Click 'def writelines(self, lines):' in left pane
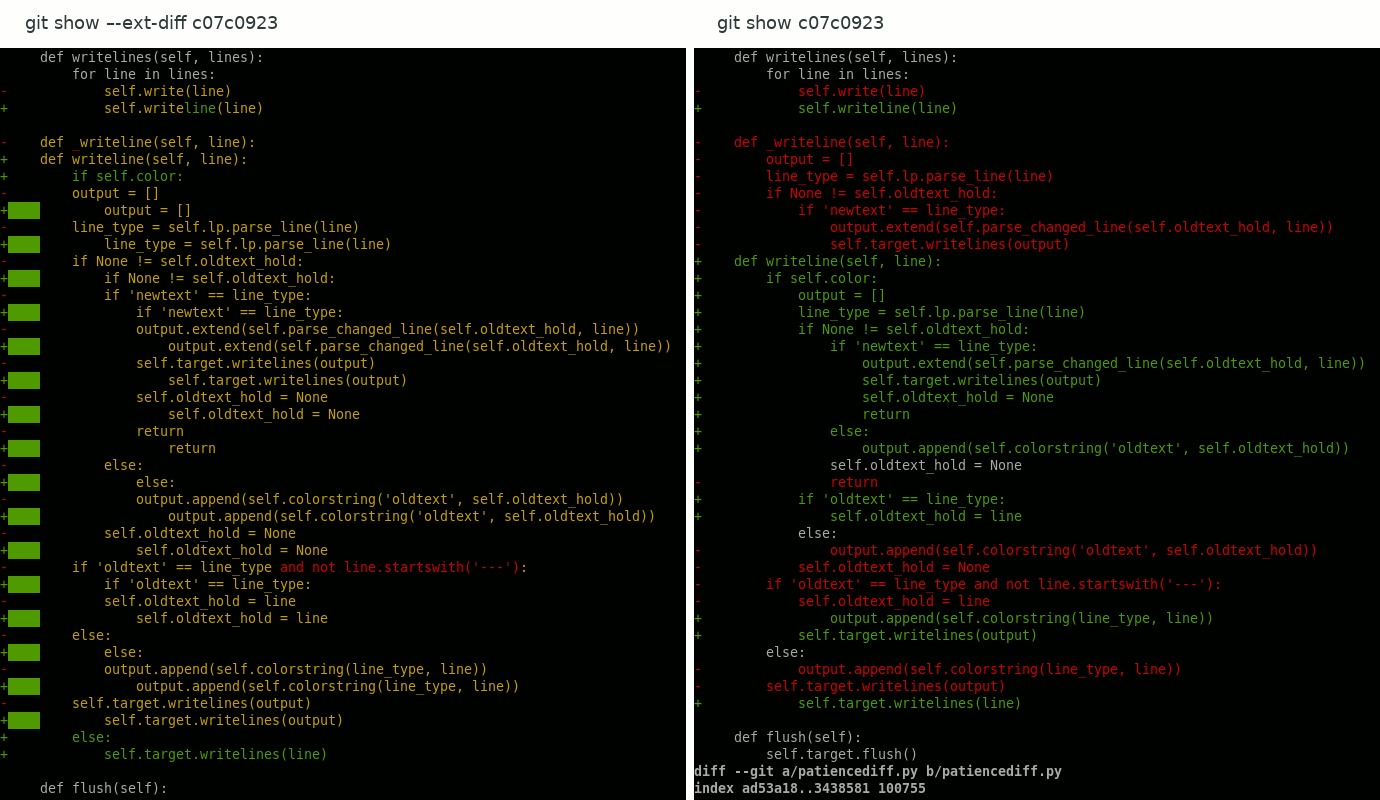Viewport: 1380px width, 800px height. click(151, 57)
